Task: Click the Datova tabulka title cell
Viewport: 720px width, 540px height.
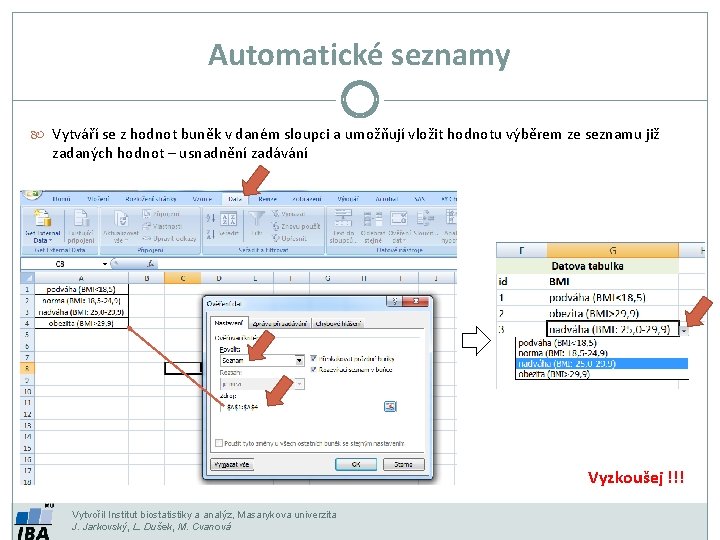Action: click(x=587, y=266)
